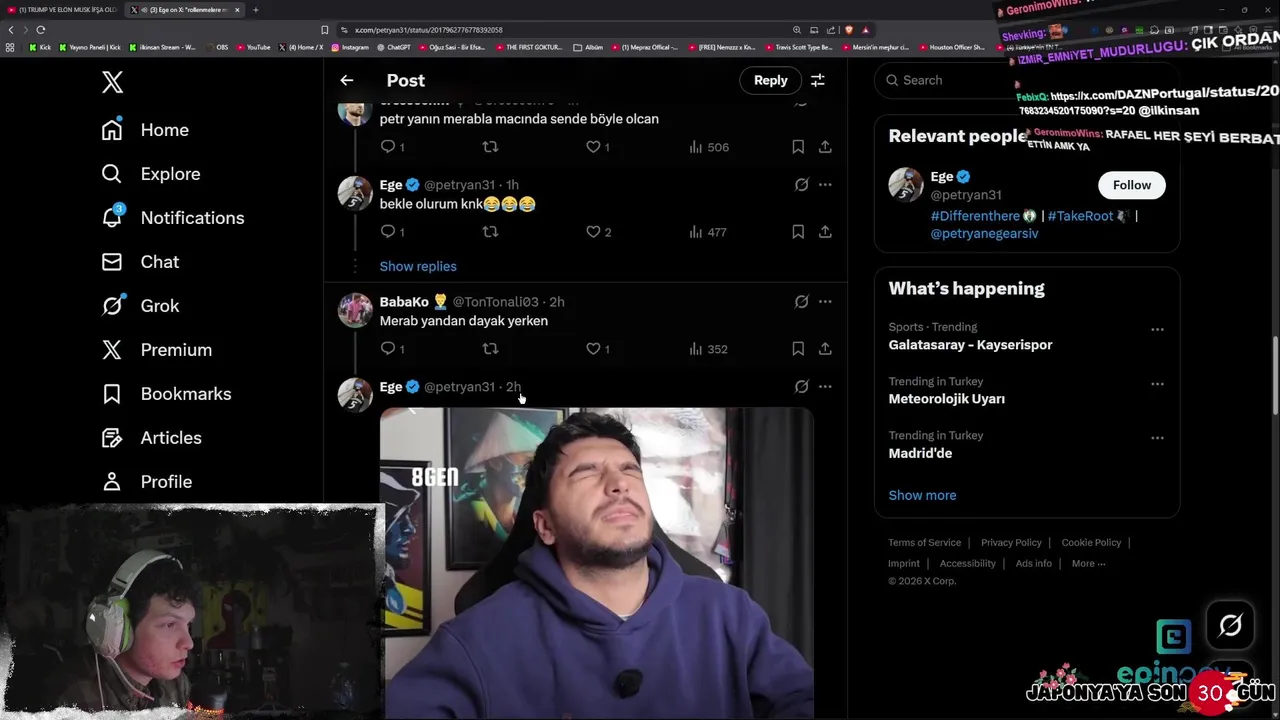
Task: Open Ege's image post in purple hoodie
Action: tap(596, 562)
